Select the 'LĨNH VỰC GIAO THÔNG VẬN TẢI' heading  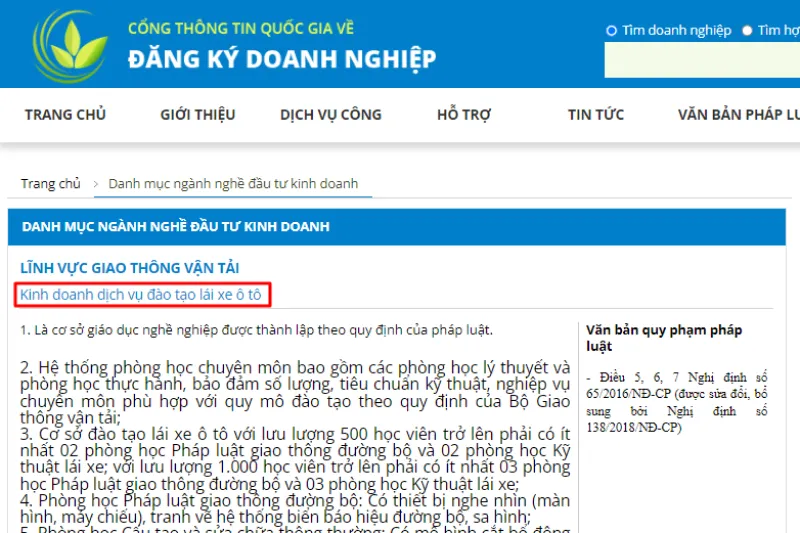pos(130,268)
